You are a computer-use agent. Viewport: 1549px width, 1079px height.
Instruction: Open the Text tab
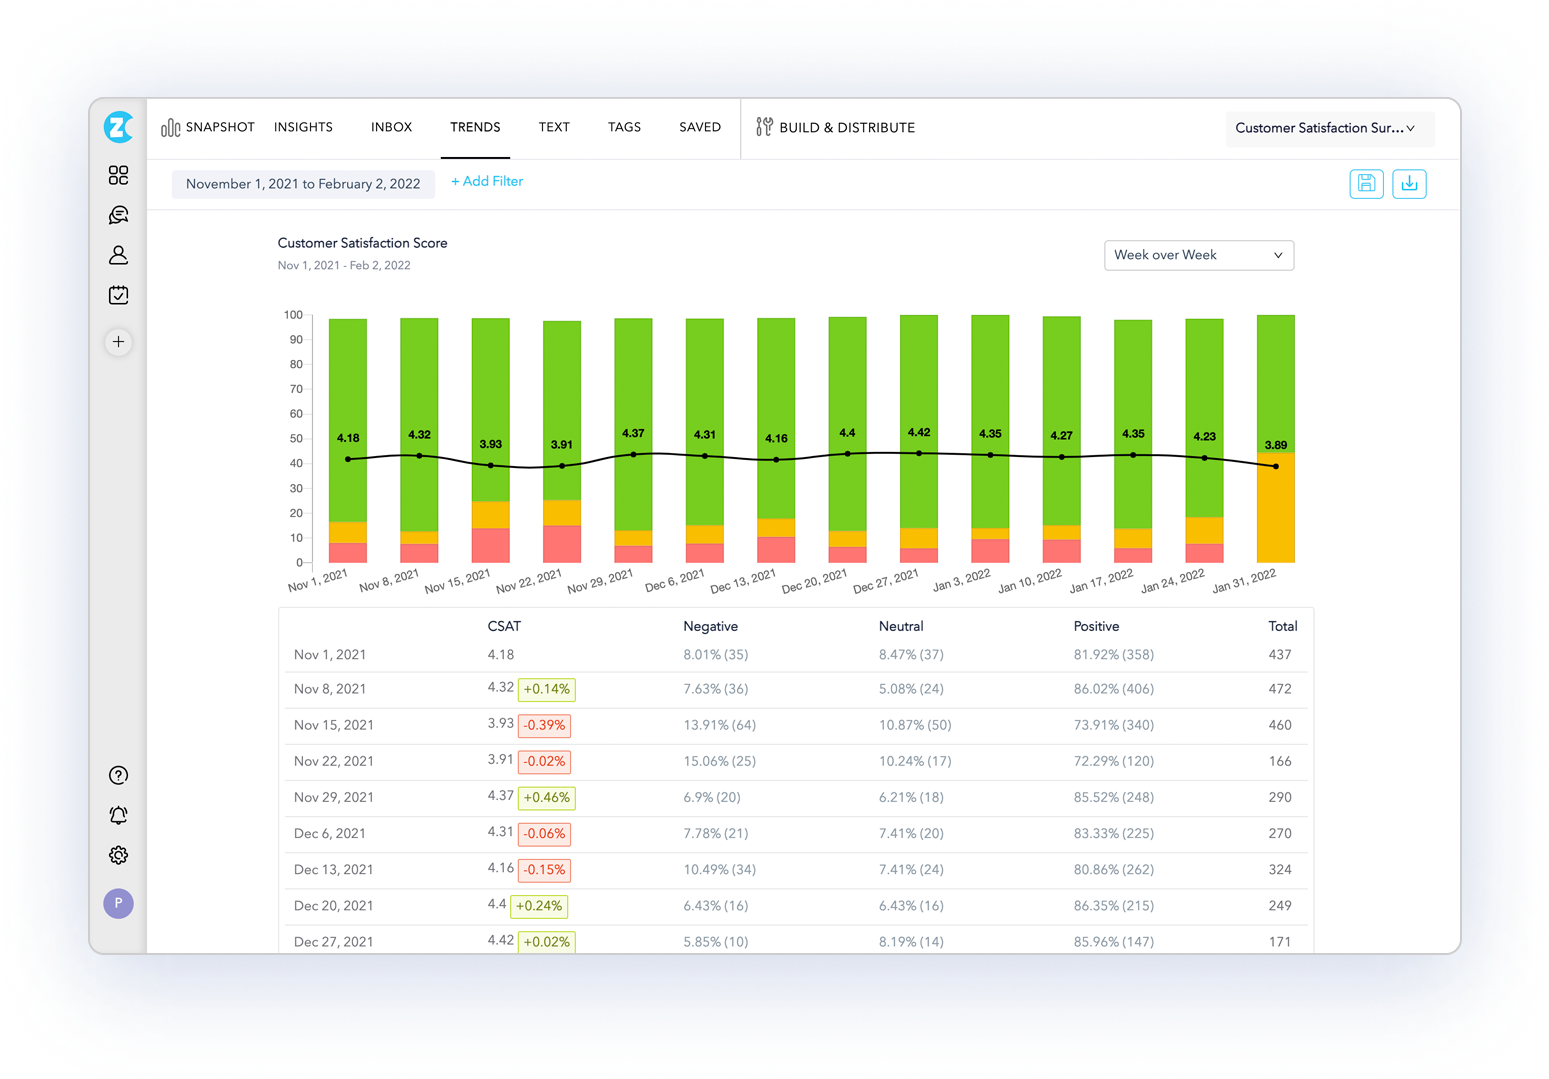coord(554,127)
